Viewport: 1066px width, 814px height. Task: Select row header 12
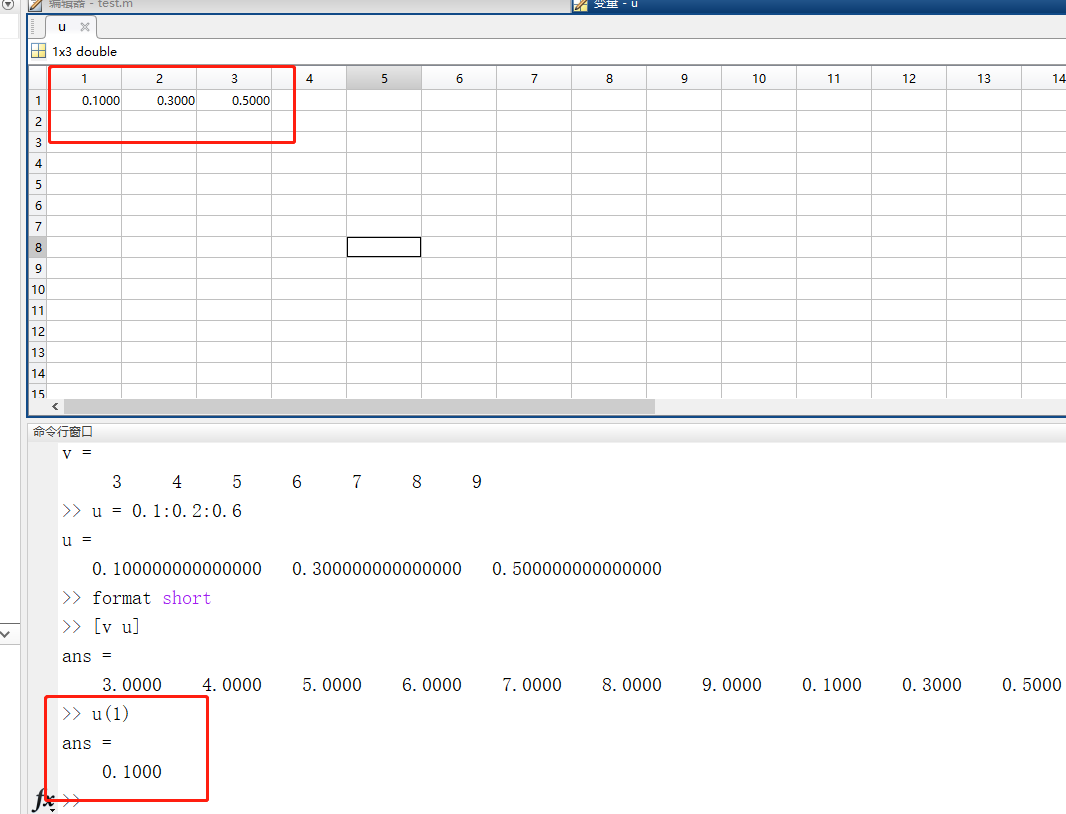point(38,332)
